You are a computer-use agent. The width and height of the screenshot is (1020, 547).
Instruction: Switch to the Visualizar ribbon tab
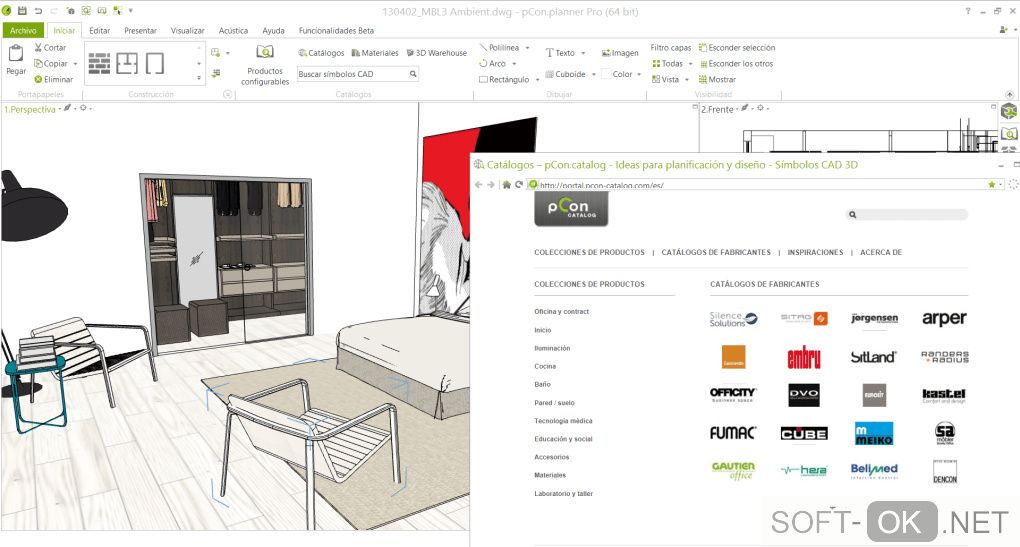point(187,31)
